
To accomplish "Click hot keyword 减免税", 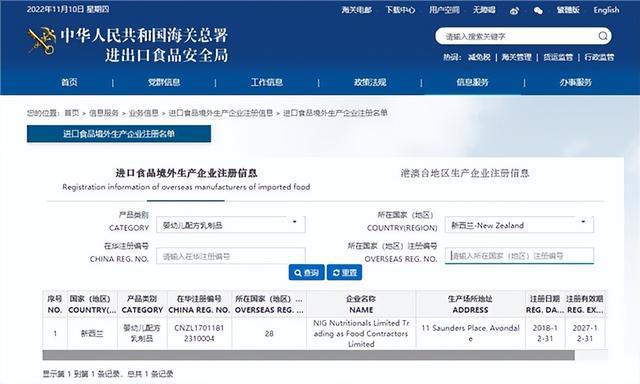I will [479, 57].
